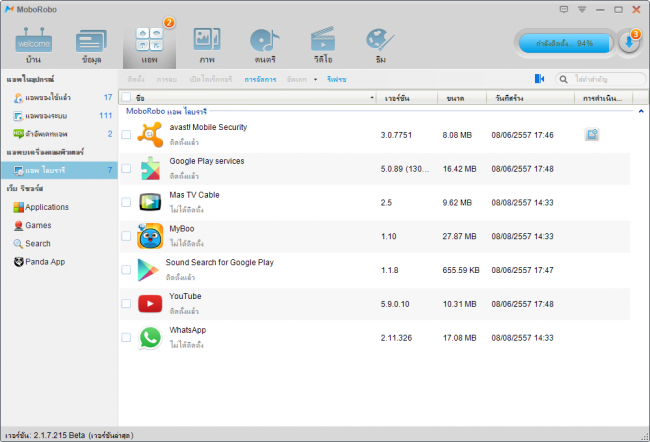Select the 655.59 KB size cell
This screenshot has width=650, height=442.
461,270
